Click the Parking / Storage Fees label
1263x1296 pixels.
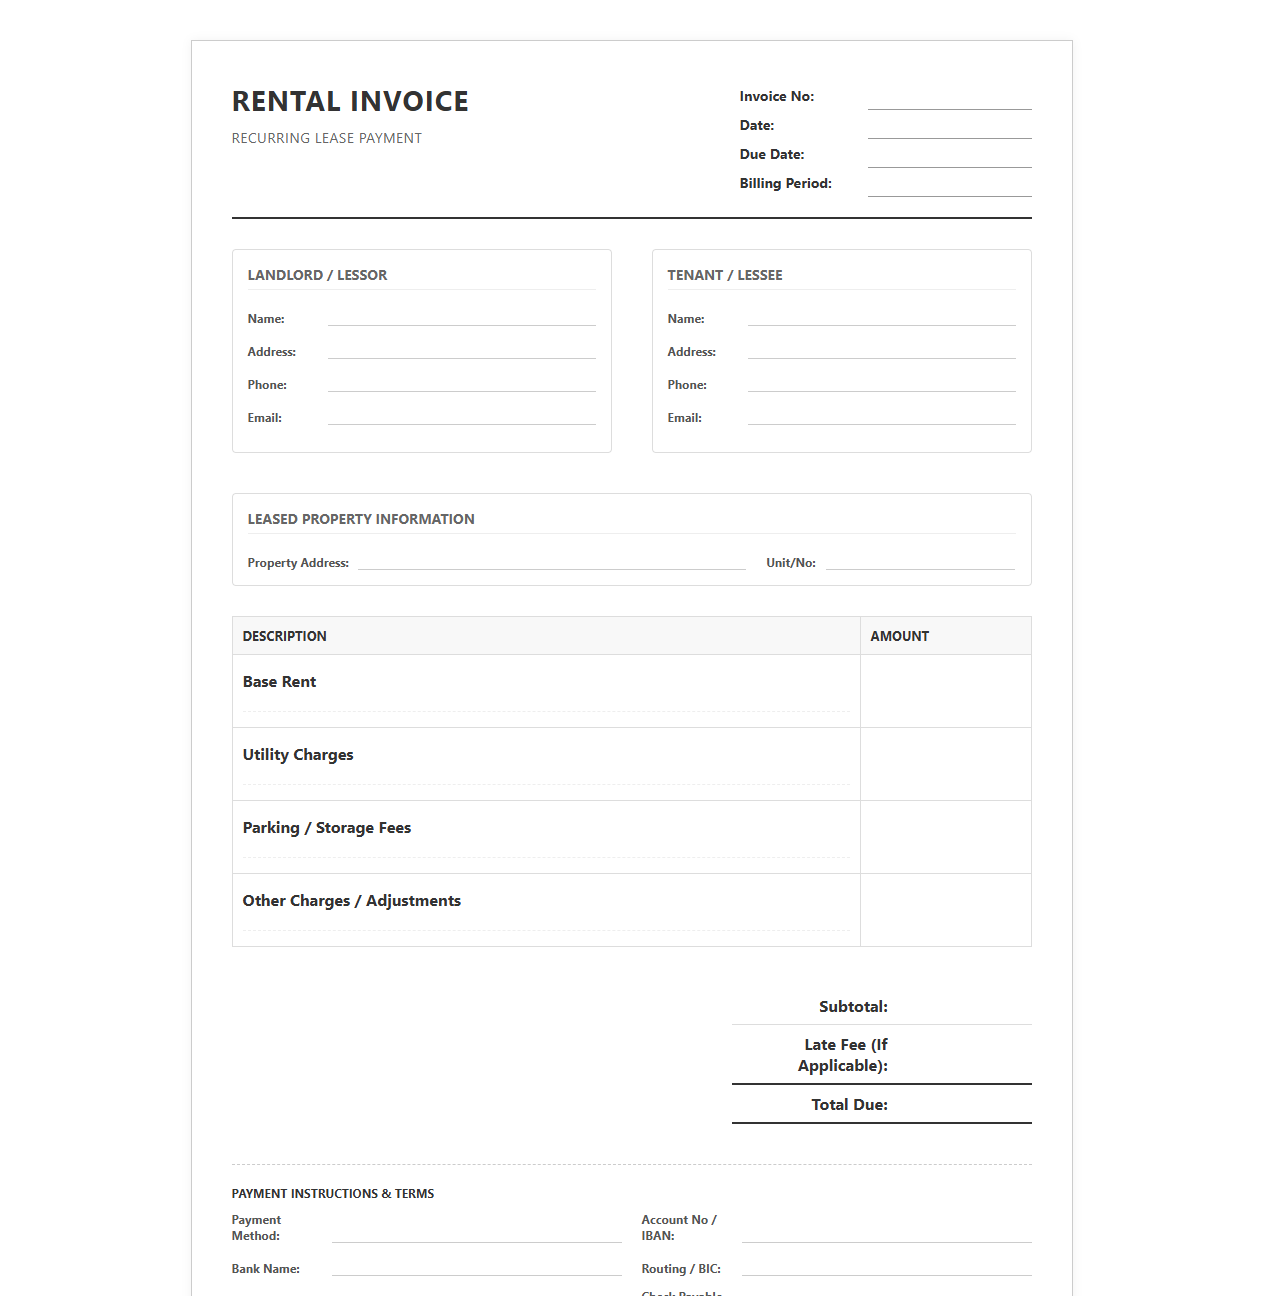click(327, 828)
